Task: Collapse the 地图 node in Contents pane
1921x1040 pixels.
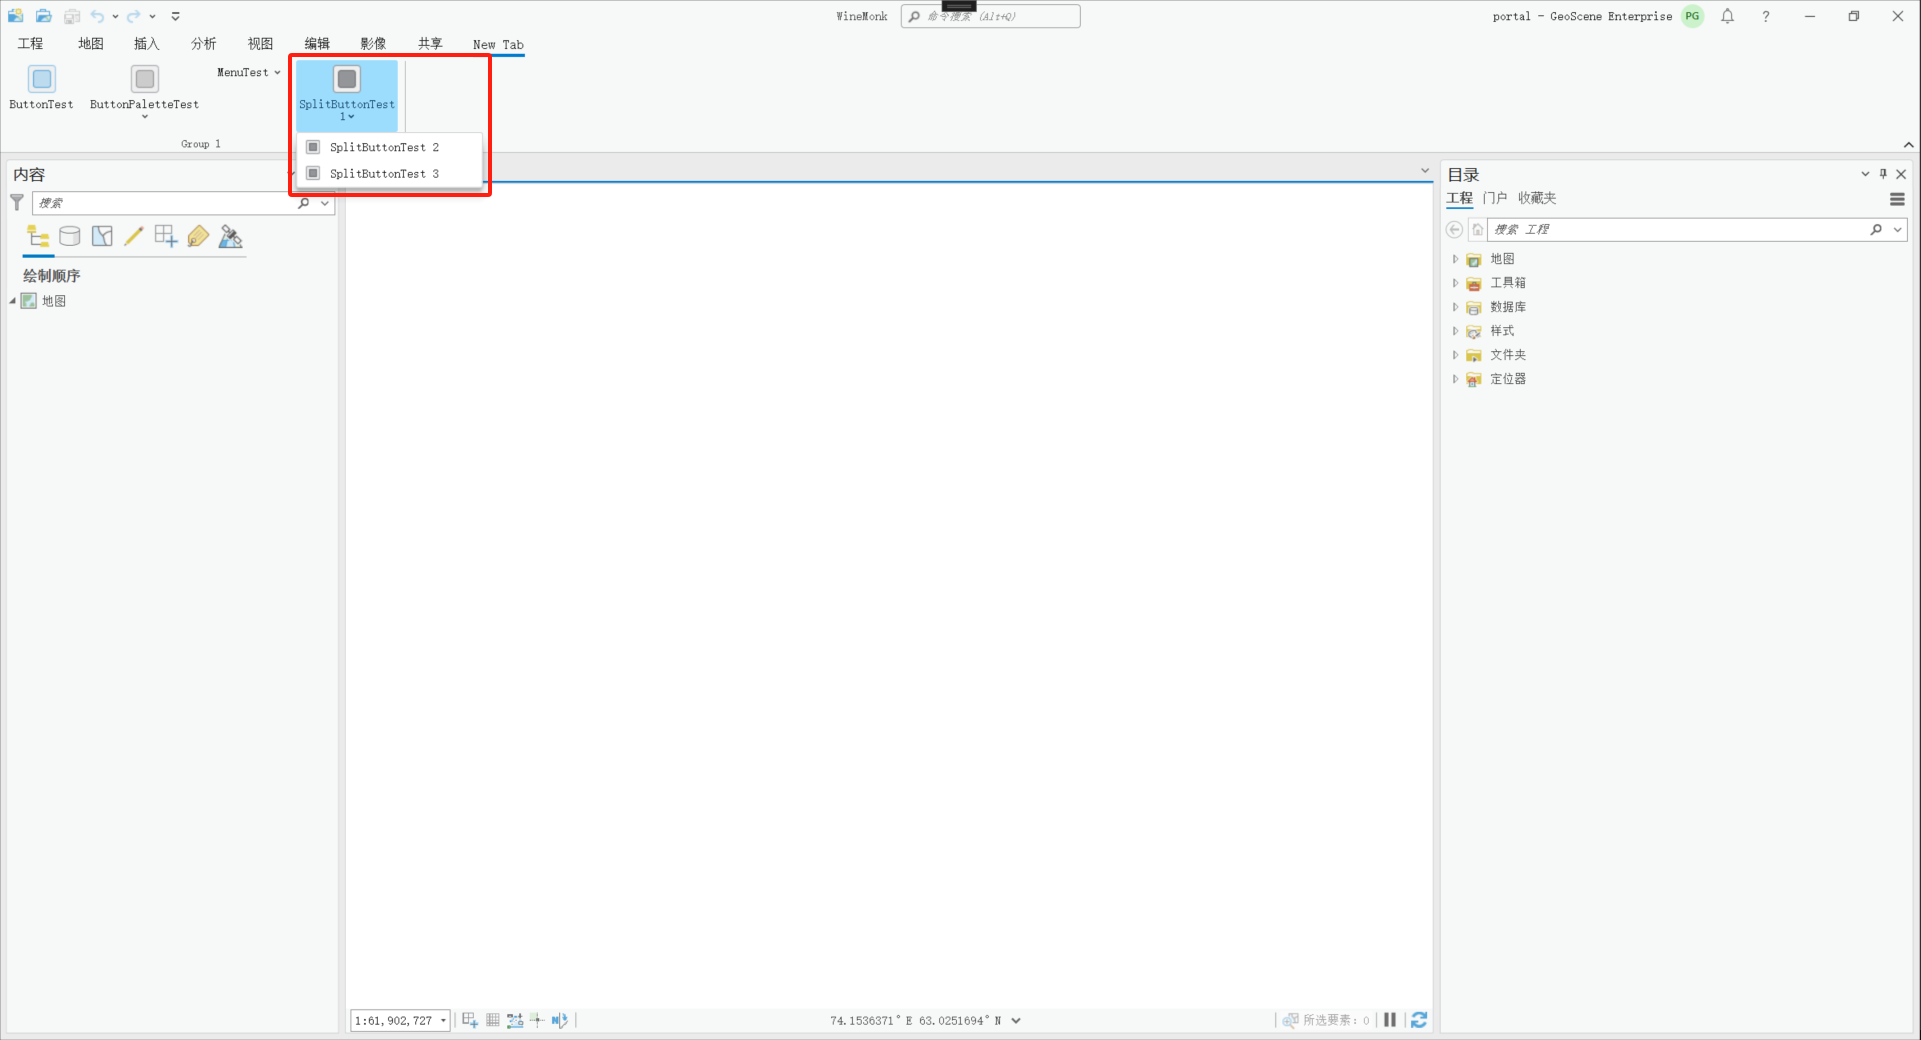Action: point(13,301)
